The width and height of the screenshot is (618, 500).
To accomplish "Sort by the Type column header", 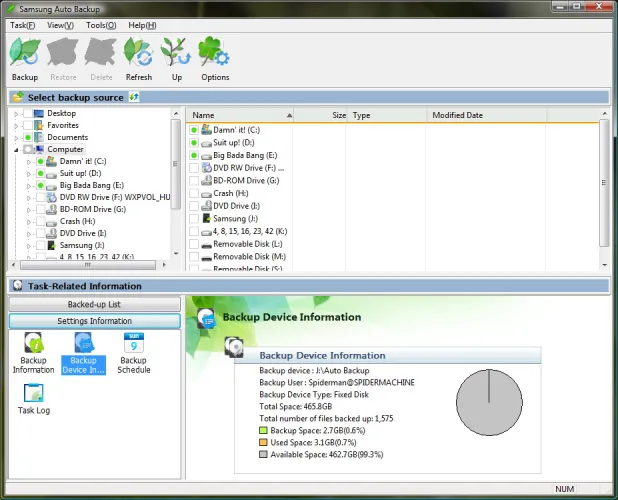I will (x=387, y=115).
